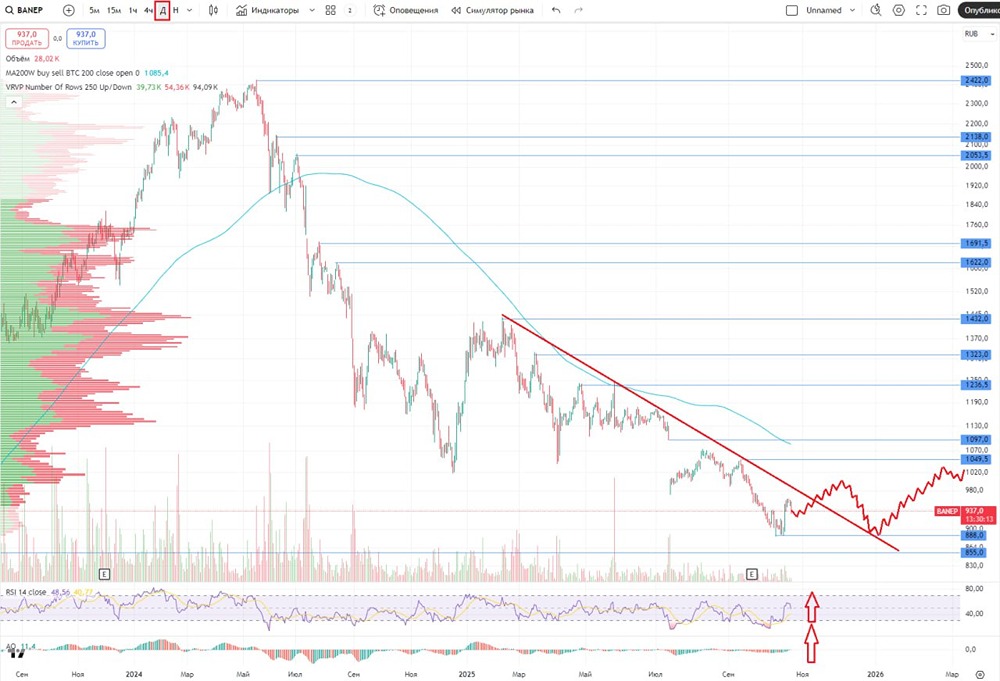Click the 2422,0 price level label
This screenshot has height=681, width=1000.
click(x=977, y=80)
